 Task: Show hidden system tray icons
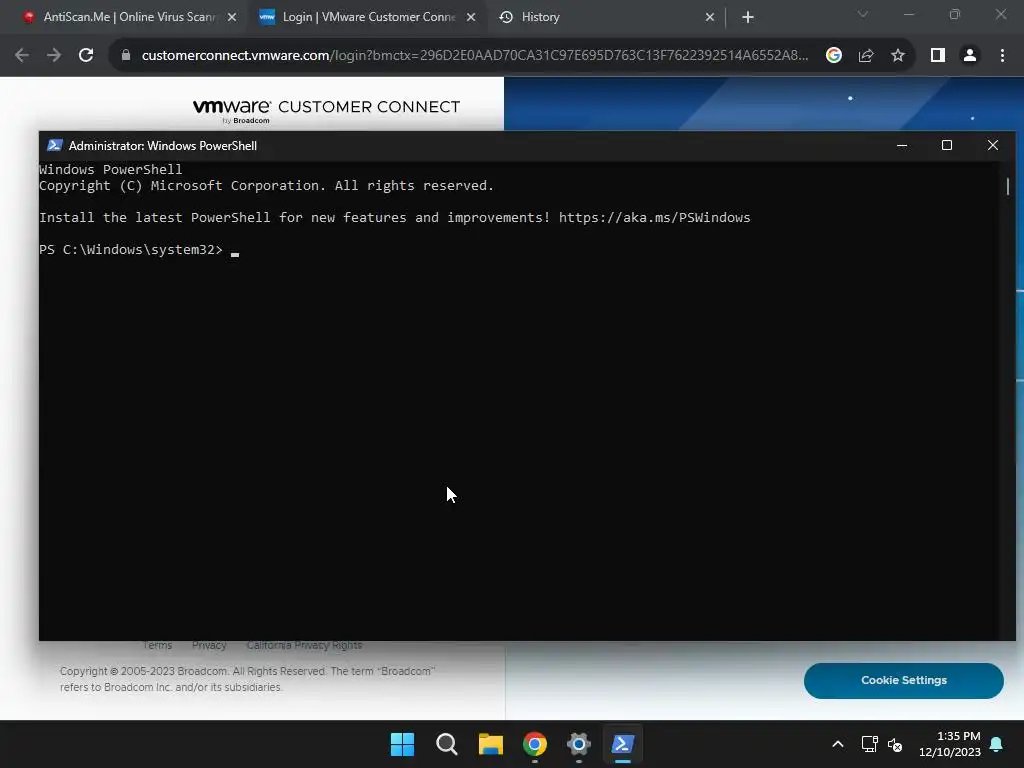tap(838, 744)
